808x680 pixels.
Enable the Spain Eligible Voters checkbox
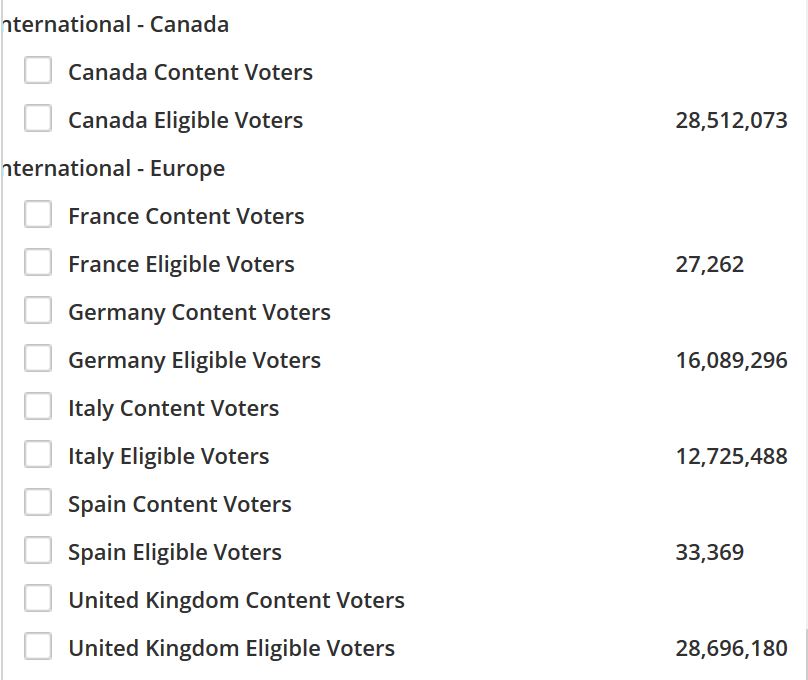tap(38, 550)
